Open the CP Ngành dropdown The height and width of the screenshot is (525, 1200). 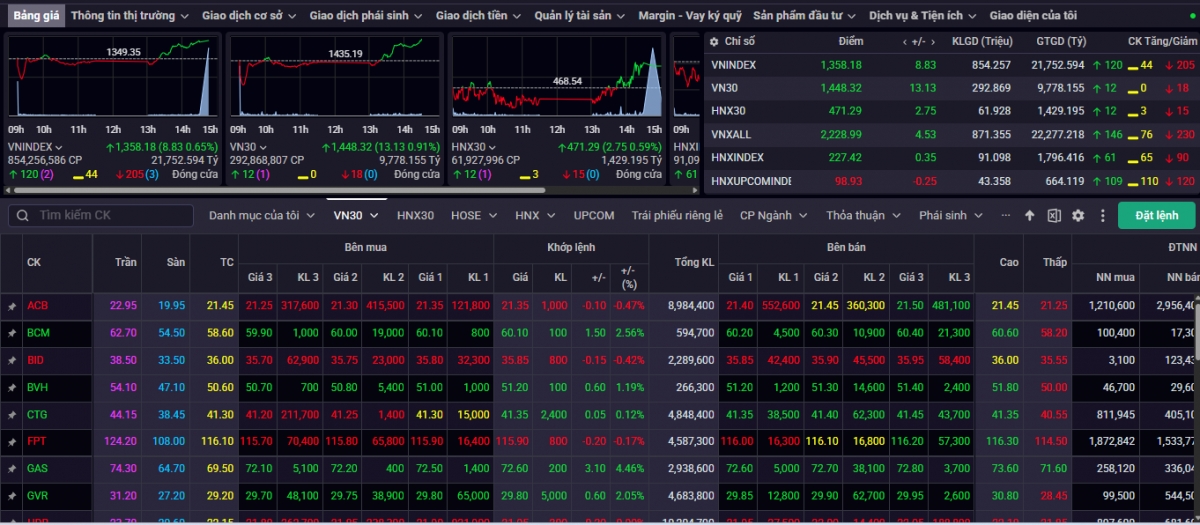point(773,215)
